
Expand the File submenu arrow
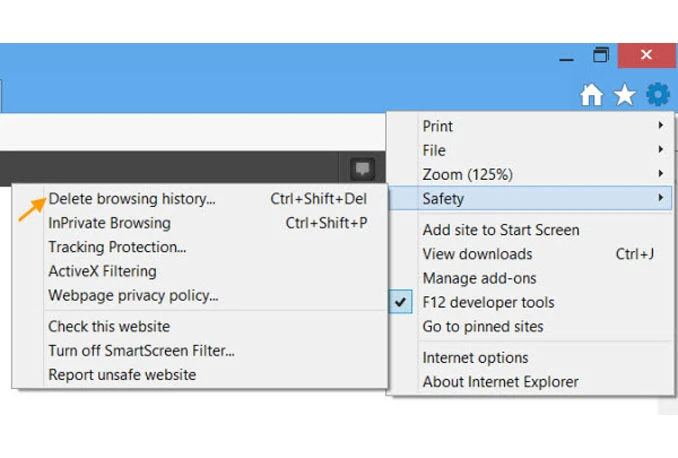pyautogui.click(x=660, y=150)
